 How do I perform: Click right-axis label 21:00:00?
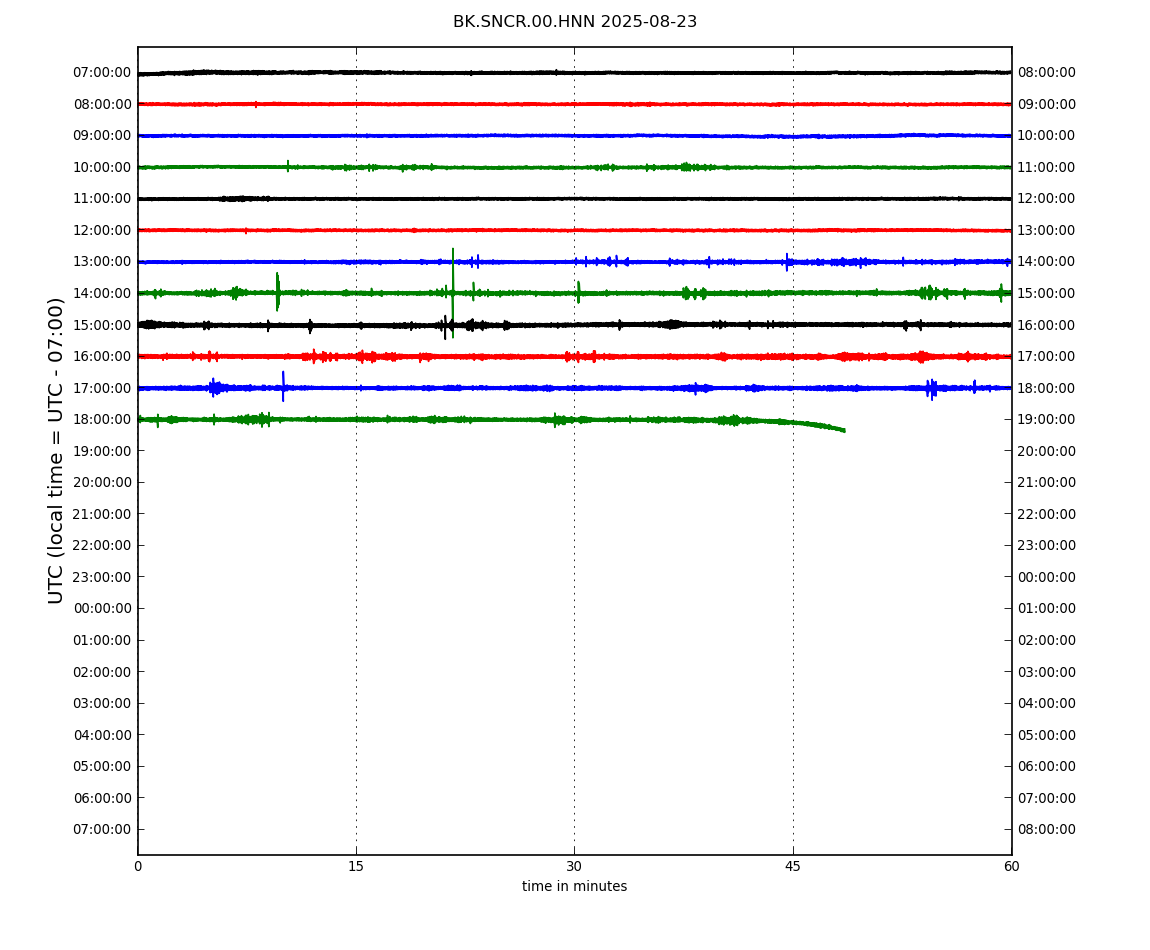1047,483
